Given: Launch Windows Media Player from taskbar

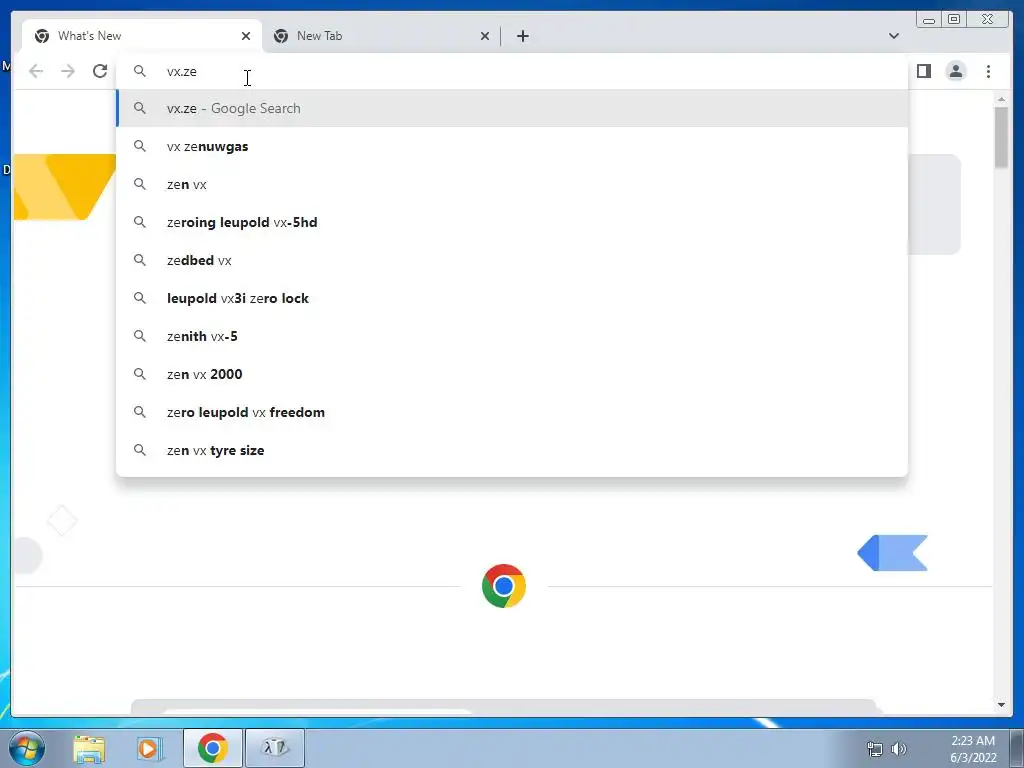Looking at the screenshot, I should coord(149,748).
